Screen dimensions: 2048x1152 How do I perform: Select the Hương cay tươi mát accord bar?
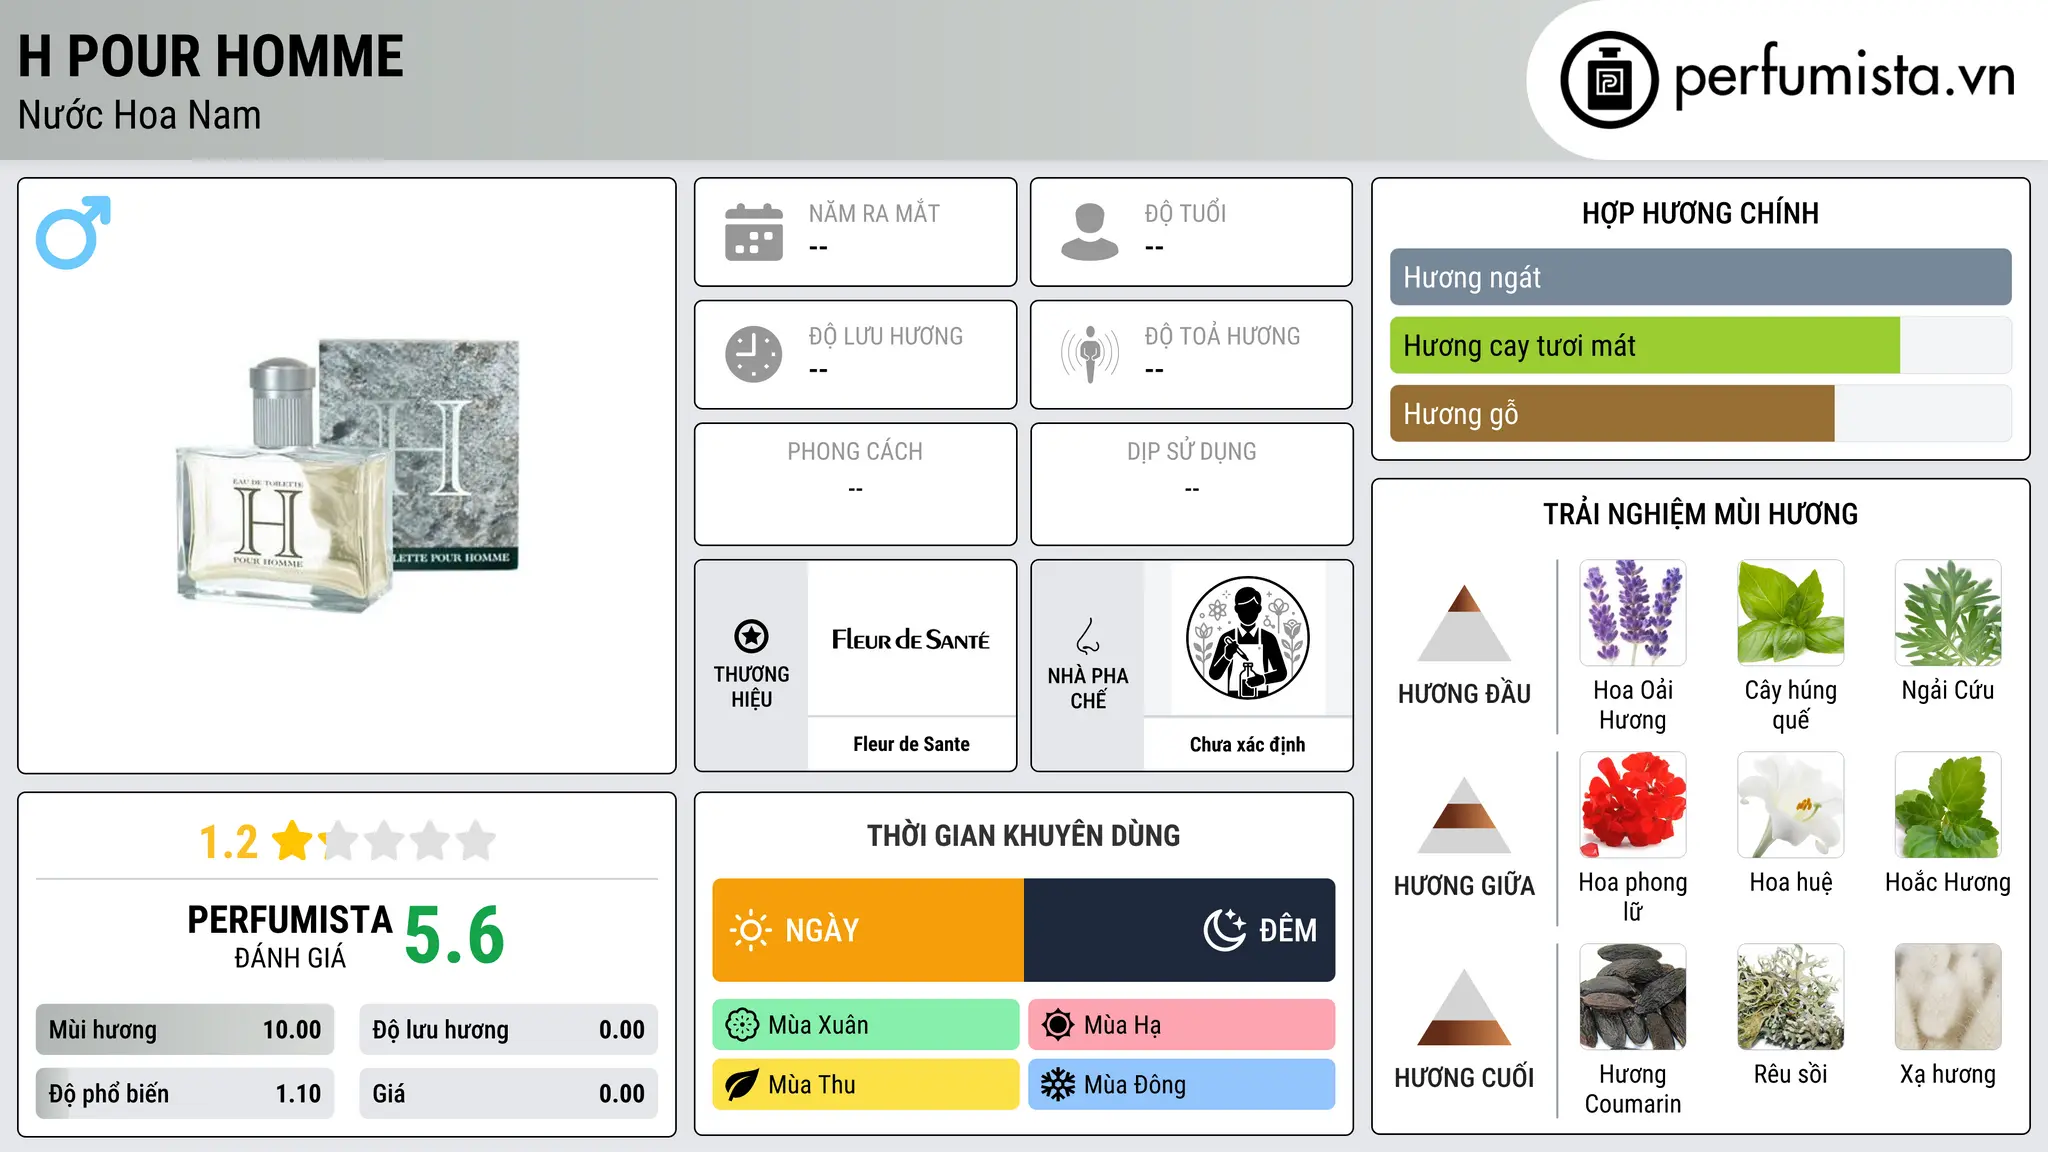[x=1700, y=345]
